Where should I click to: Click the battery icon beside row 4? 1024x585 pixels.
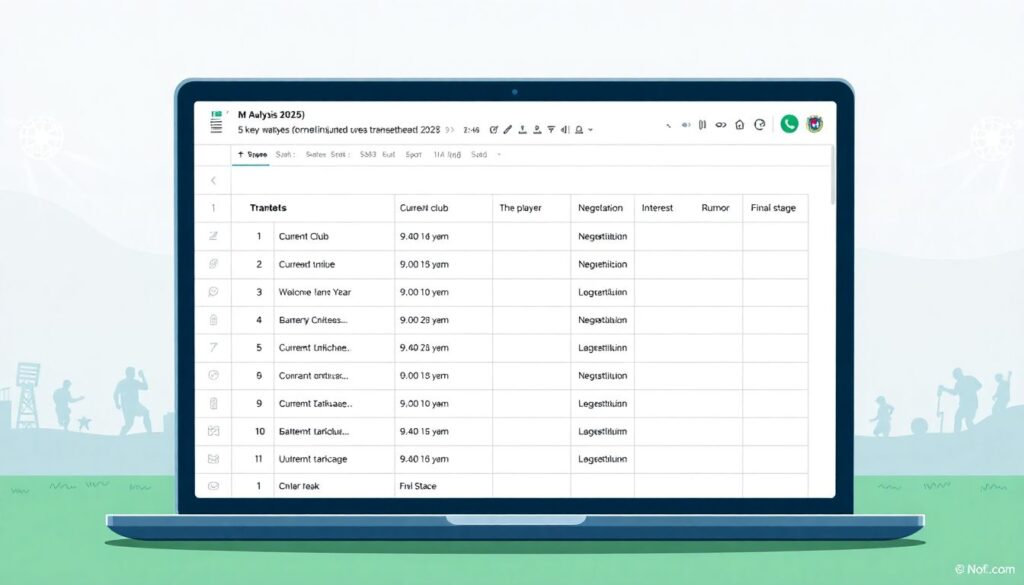[x=212, y=321]
